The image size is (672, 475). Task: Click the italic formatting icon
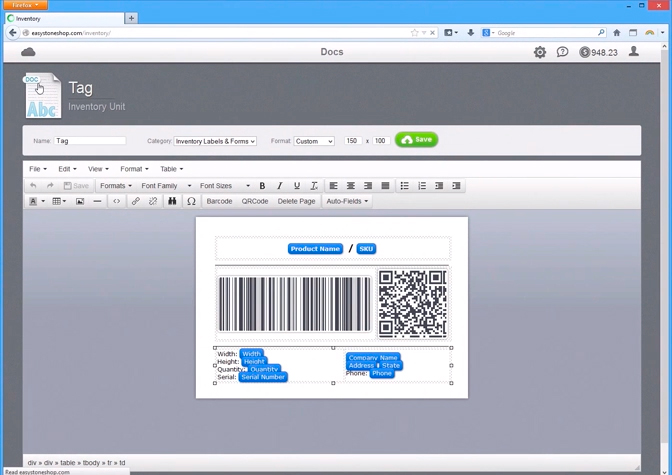click(279, 186)
